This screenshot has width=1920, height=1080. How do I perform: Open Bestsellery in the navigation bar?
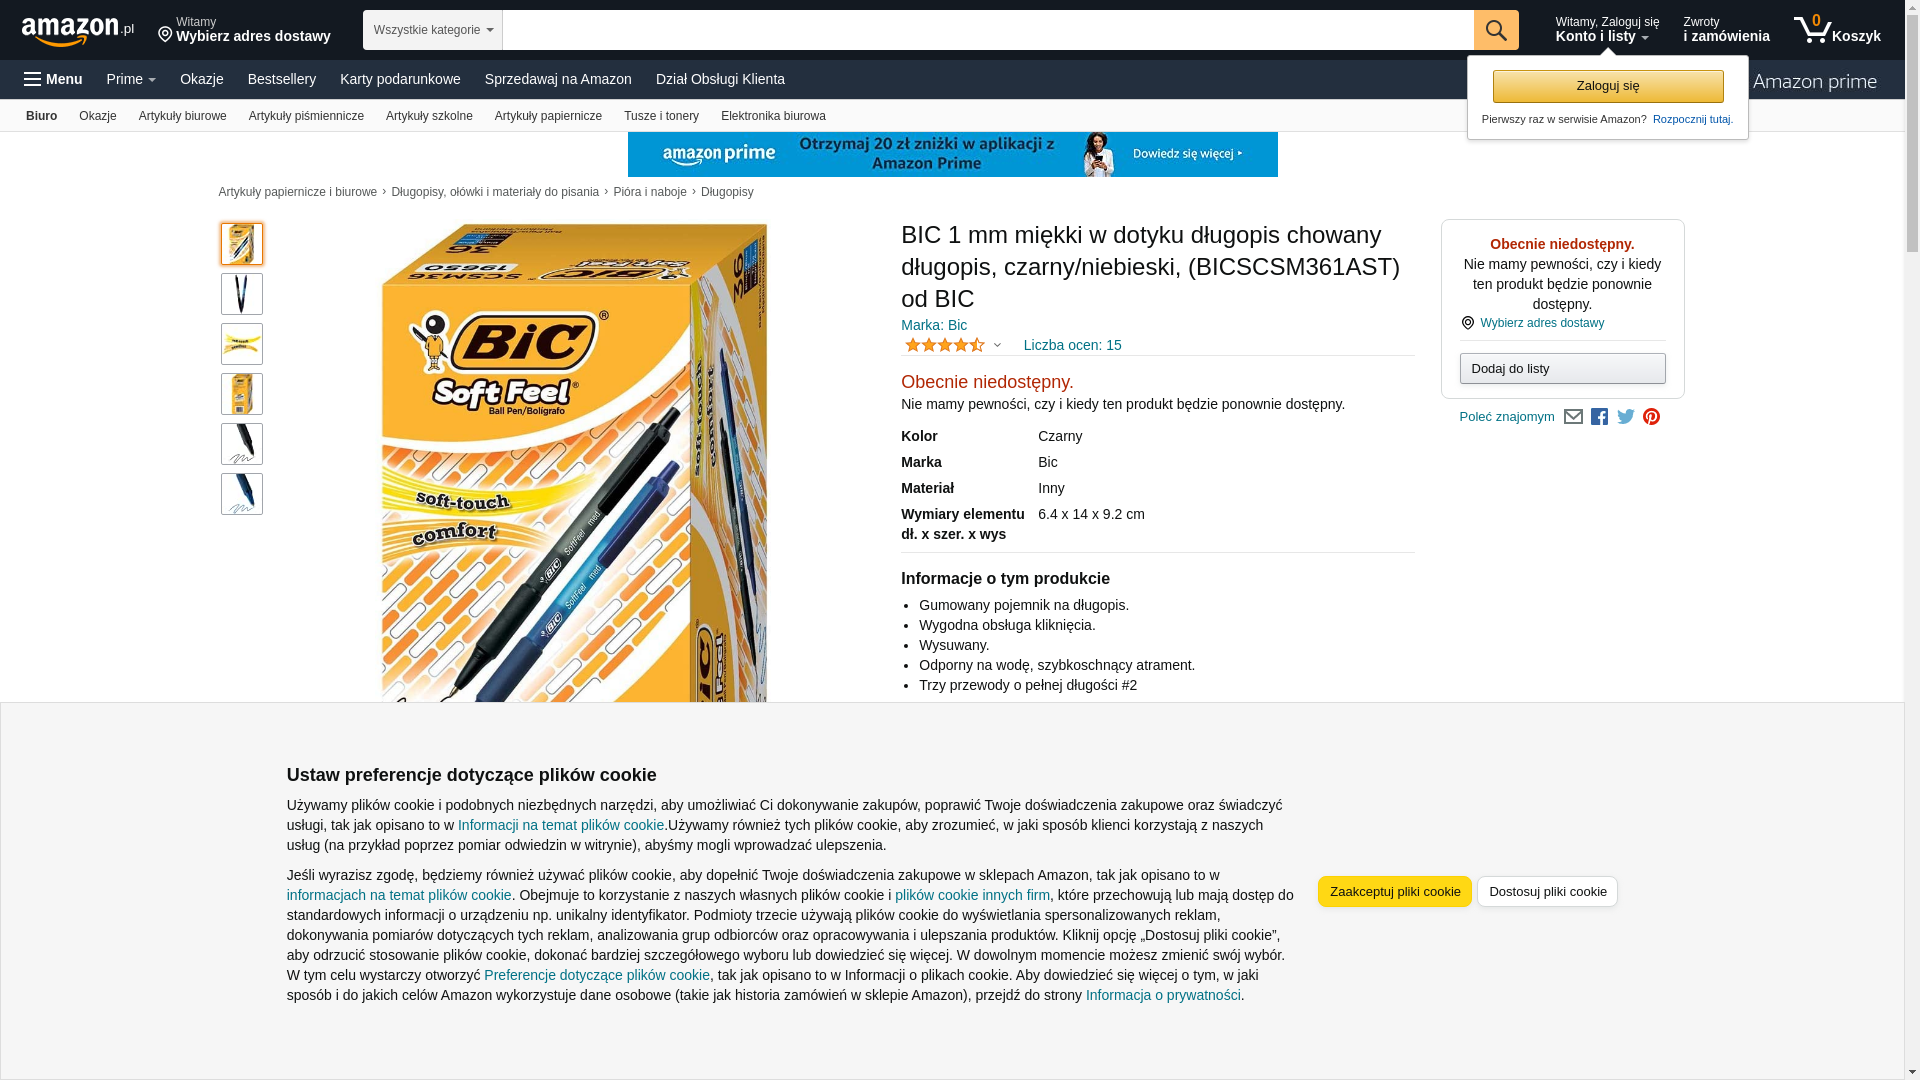[x=282, y=79]
